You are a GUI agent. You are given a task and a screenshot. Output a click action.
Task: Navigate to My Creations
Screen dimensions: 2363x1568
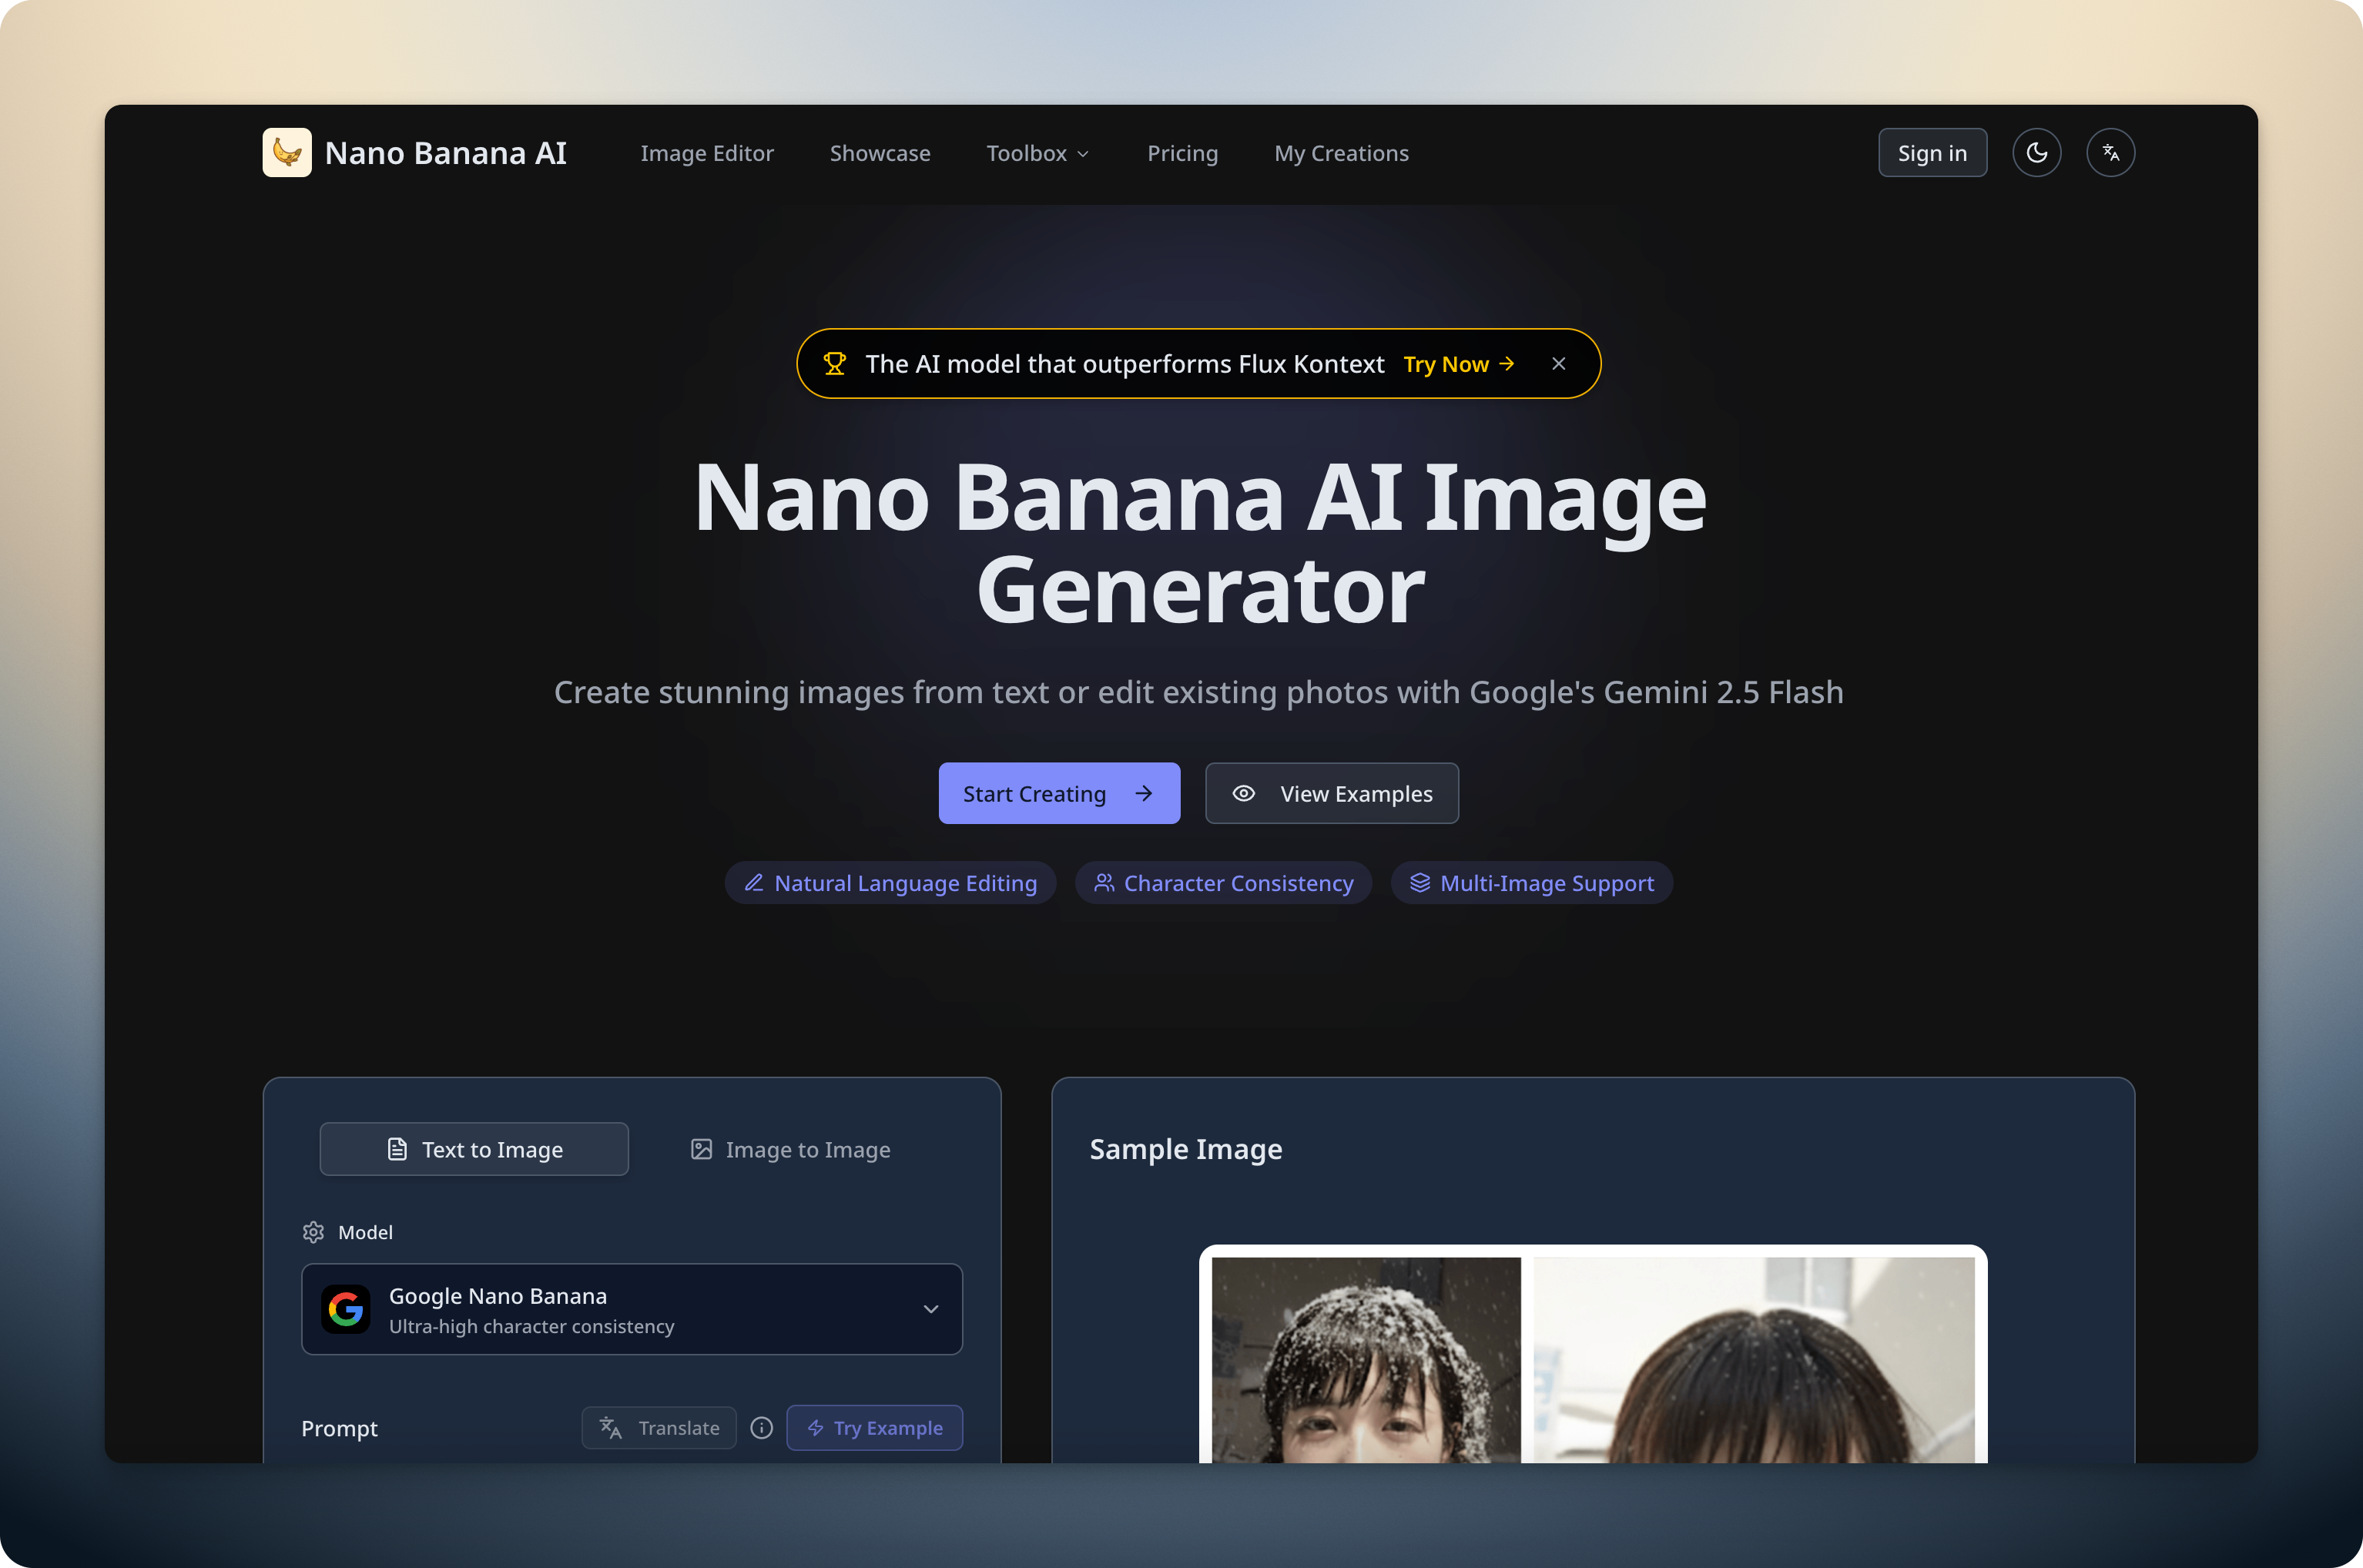(1341, 153)
